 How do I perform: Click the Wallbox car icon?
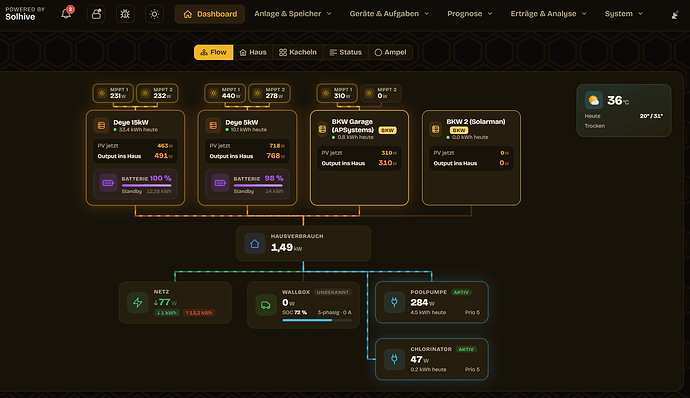pos(266,305)
